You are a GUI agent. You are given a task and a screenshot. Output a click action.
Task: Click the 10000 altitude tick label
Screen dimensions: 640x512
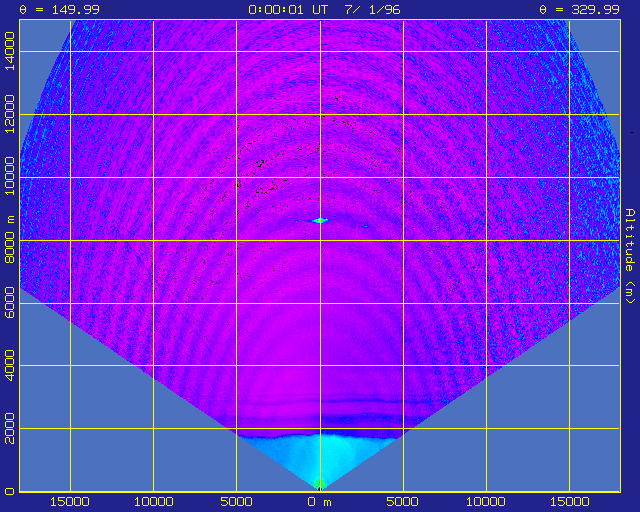[x=9, y=177]
